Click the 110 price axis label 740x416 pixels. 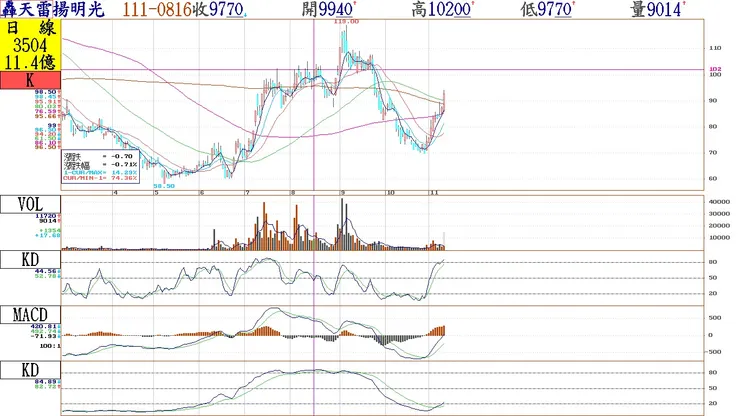(715, 48)
